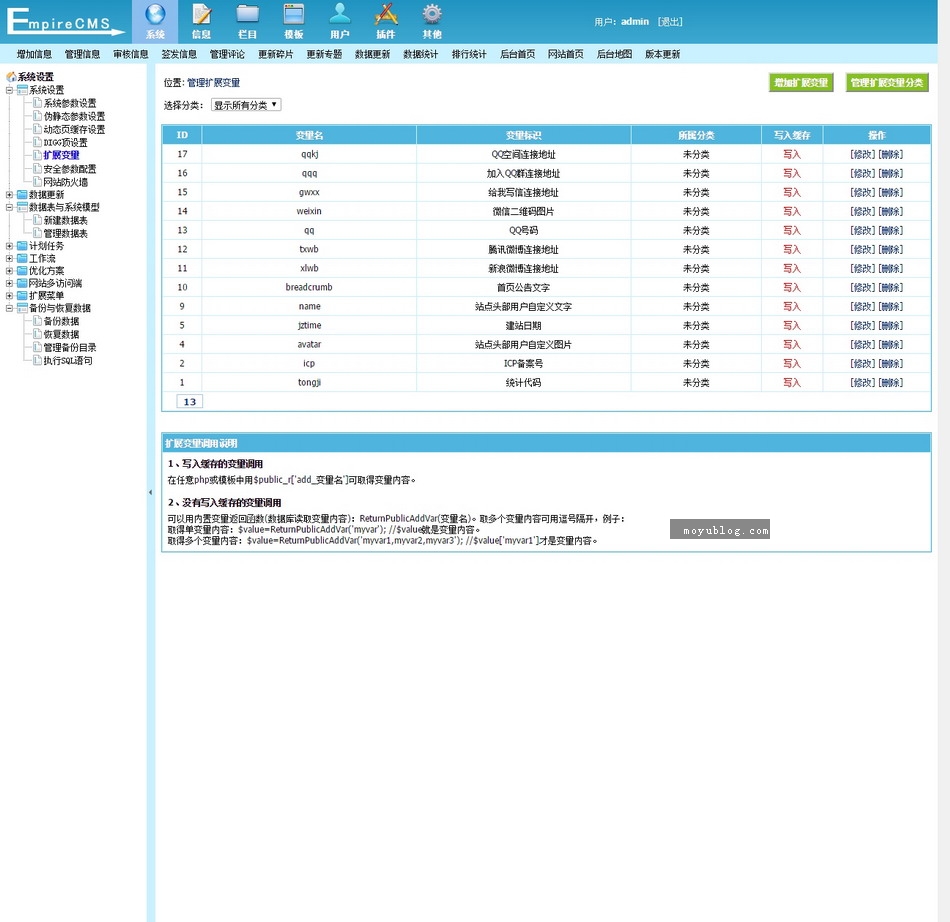This screenshot has width=950, height=922.
Task: Click 修改 for the weixin variable
Action: [x=862, y=211]
